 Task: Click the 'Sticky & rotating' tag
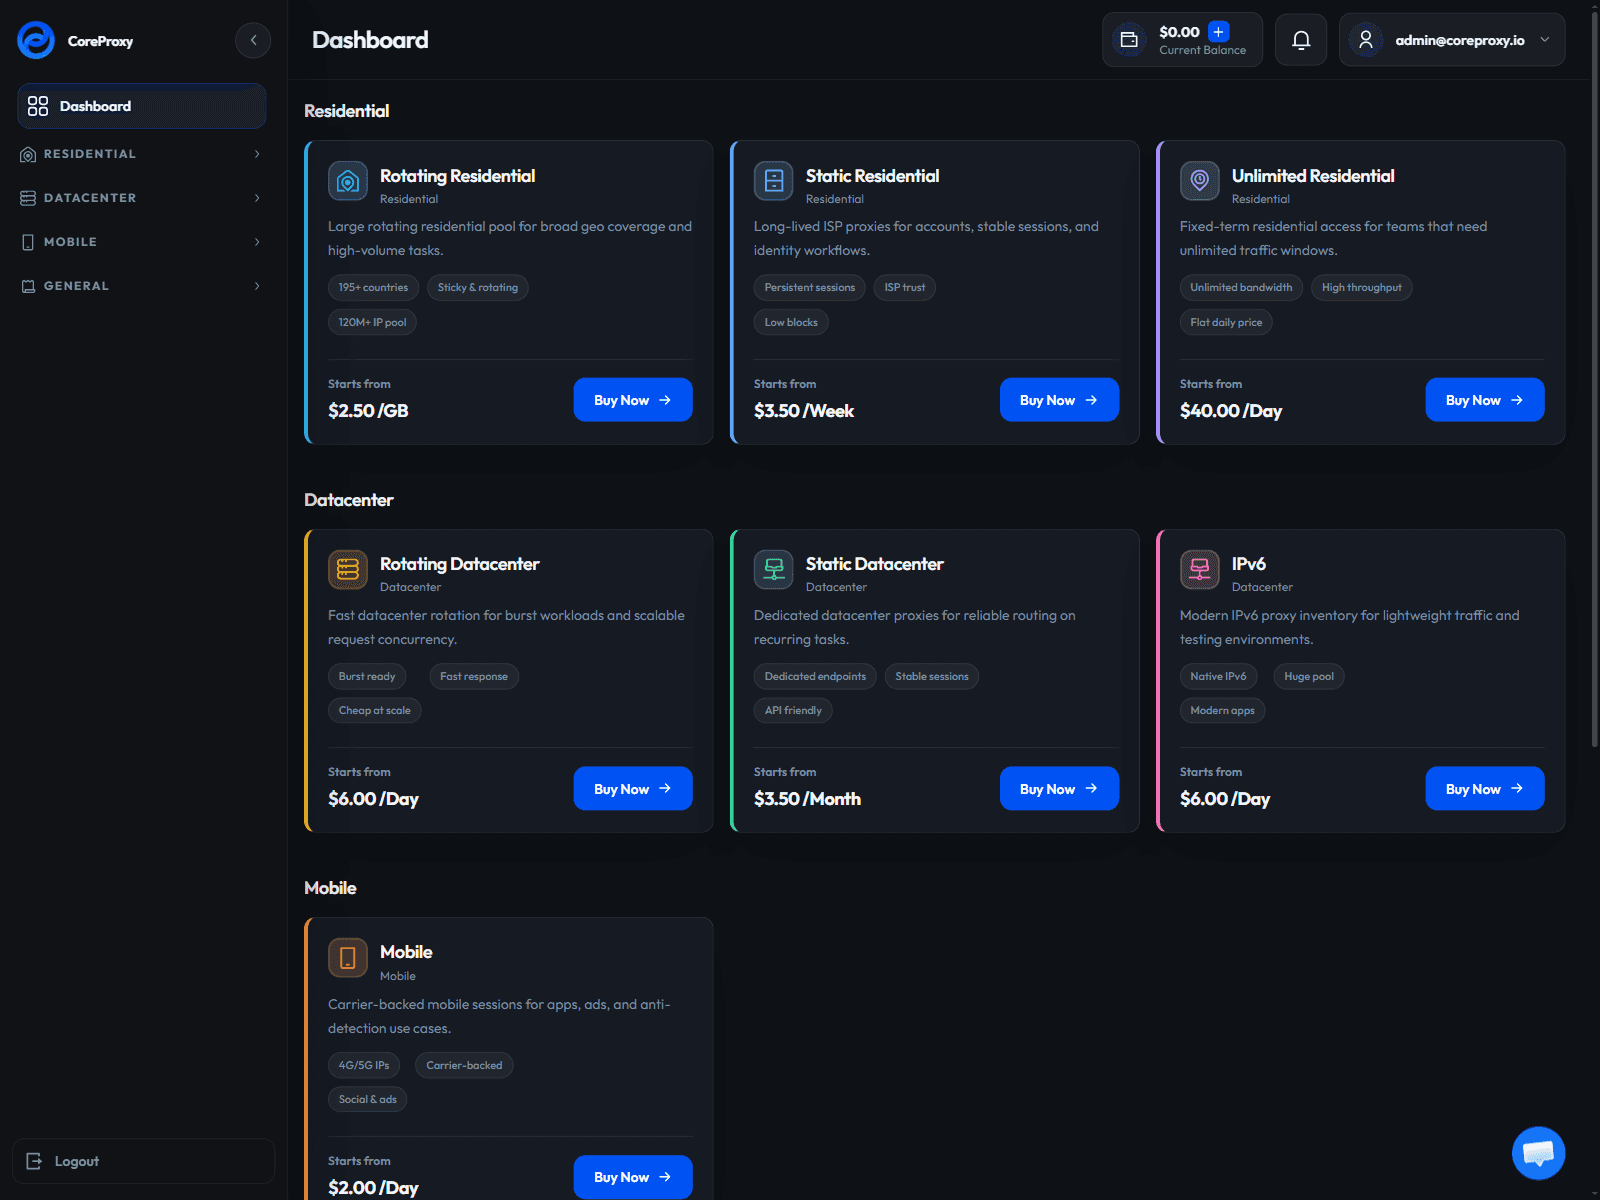478,288
